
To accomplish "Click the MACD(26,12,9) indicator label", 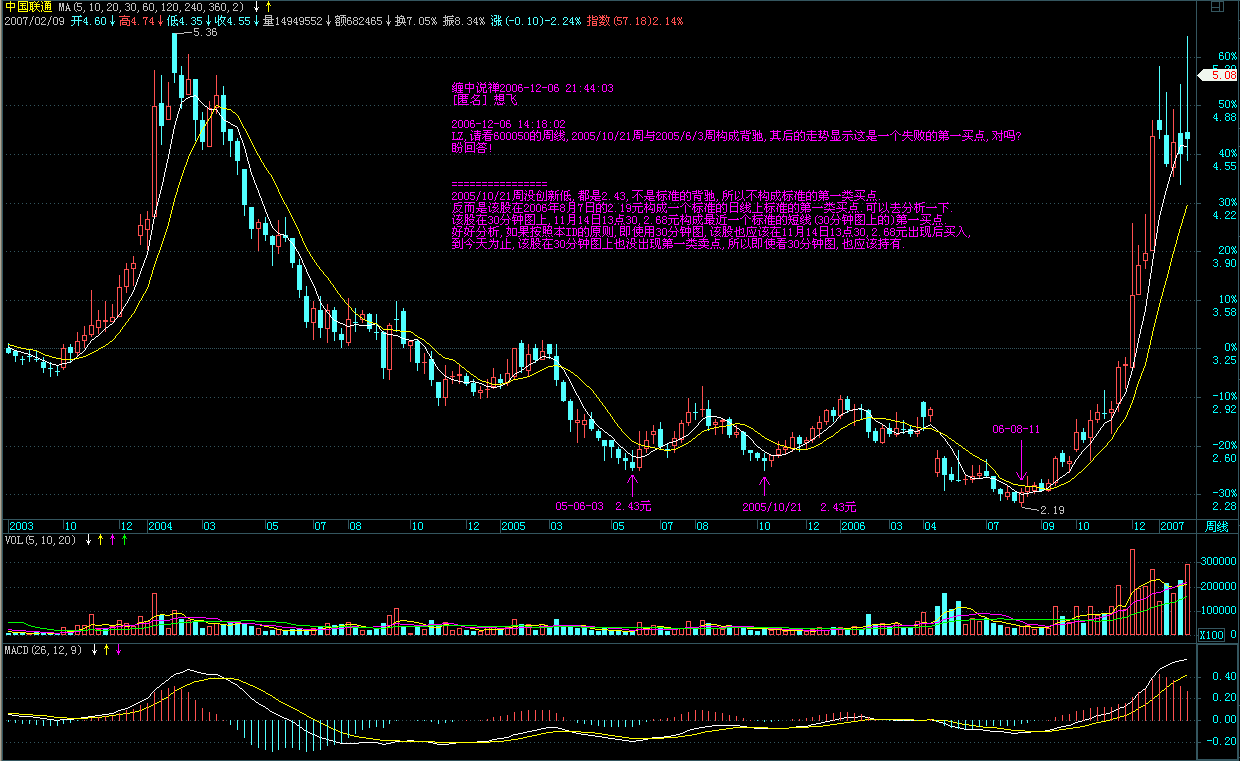I will [x=45, y=650].
